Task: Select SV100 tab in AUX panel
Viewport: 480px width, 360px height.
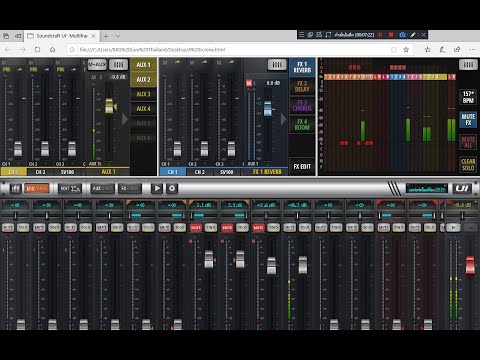Action: tap(67, 172)
